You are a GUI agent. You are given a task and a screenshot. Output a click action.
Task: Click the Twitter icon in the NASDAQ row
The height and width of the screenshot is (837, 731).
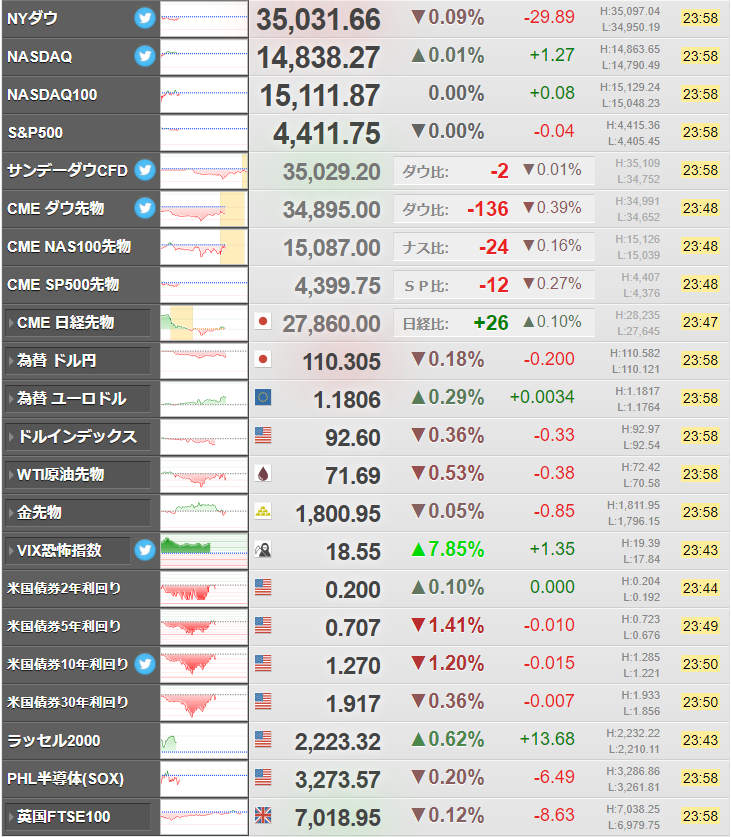point(145,56)
